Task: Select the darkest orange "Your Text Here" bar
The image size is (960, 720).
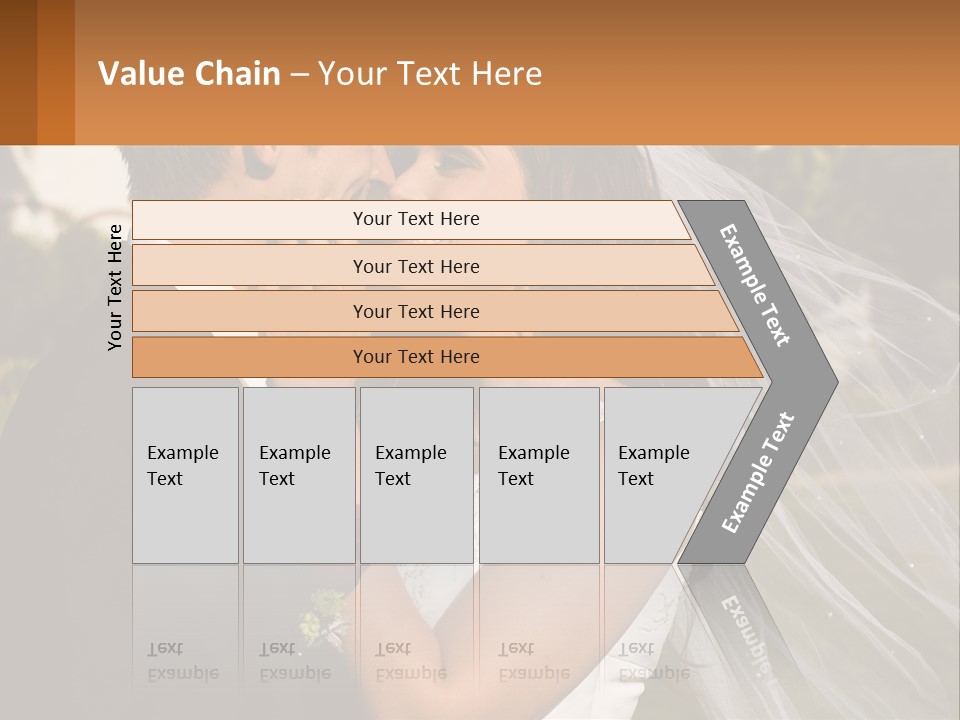Action: (x=415, y=357)
